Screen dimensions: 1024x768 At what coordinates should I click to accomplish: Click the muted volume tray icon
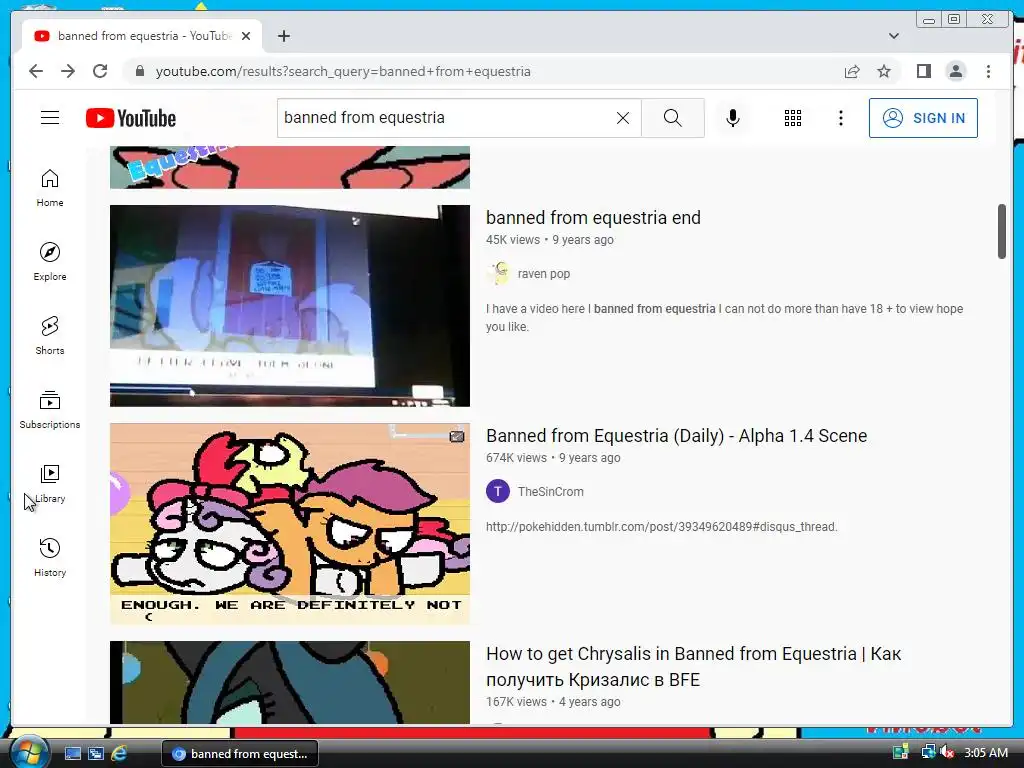tap(947, 753)
